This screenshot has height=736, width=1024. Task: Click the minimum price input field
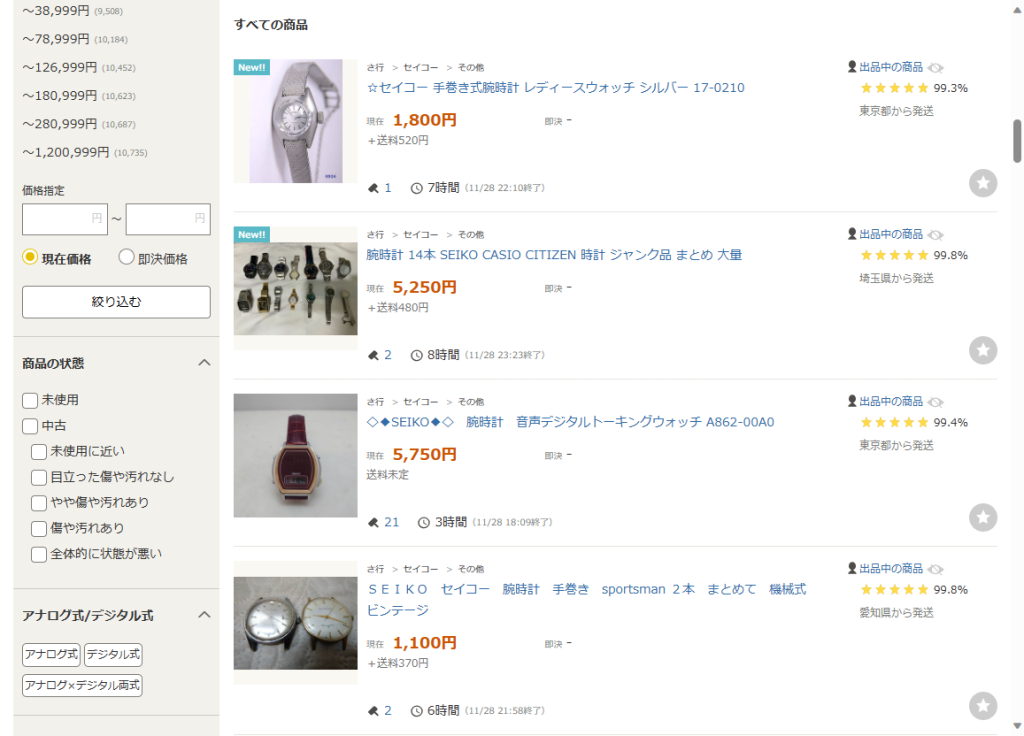click(65, 219)
